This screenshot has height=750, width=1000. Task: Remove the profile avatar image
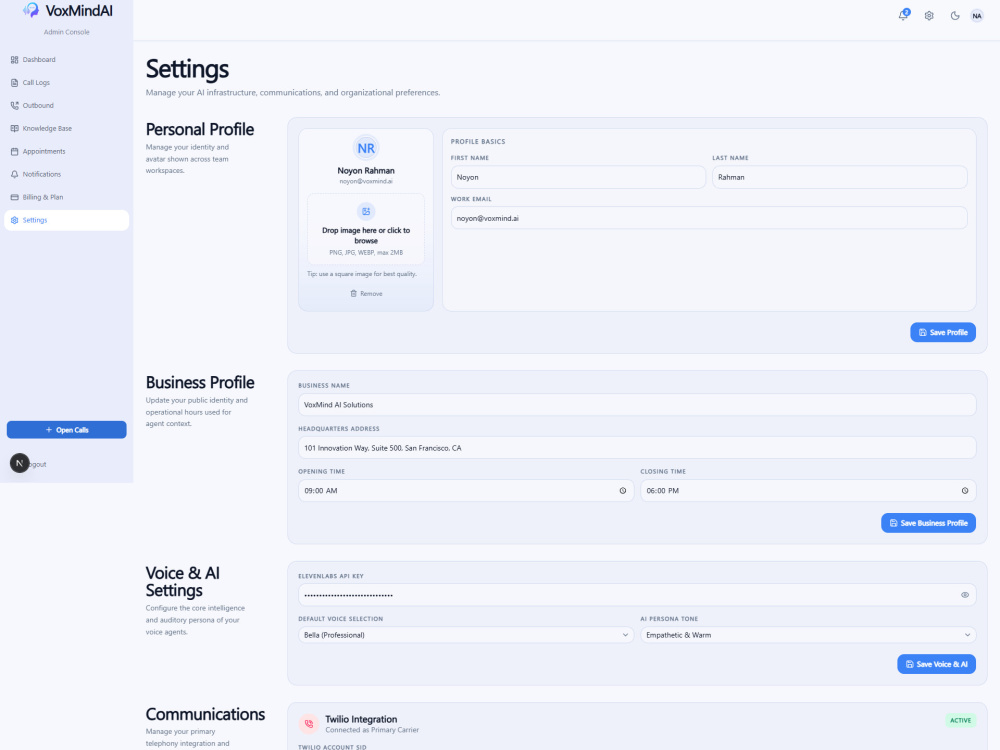pyautogui.click(x=366, y=293)
